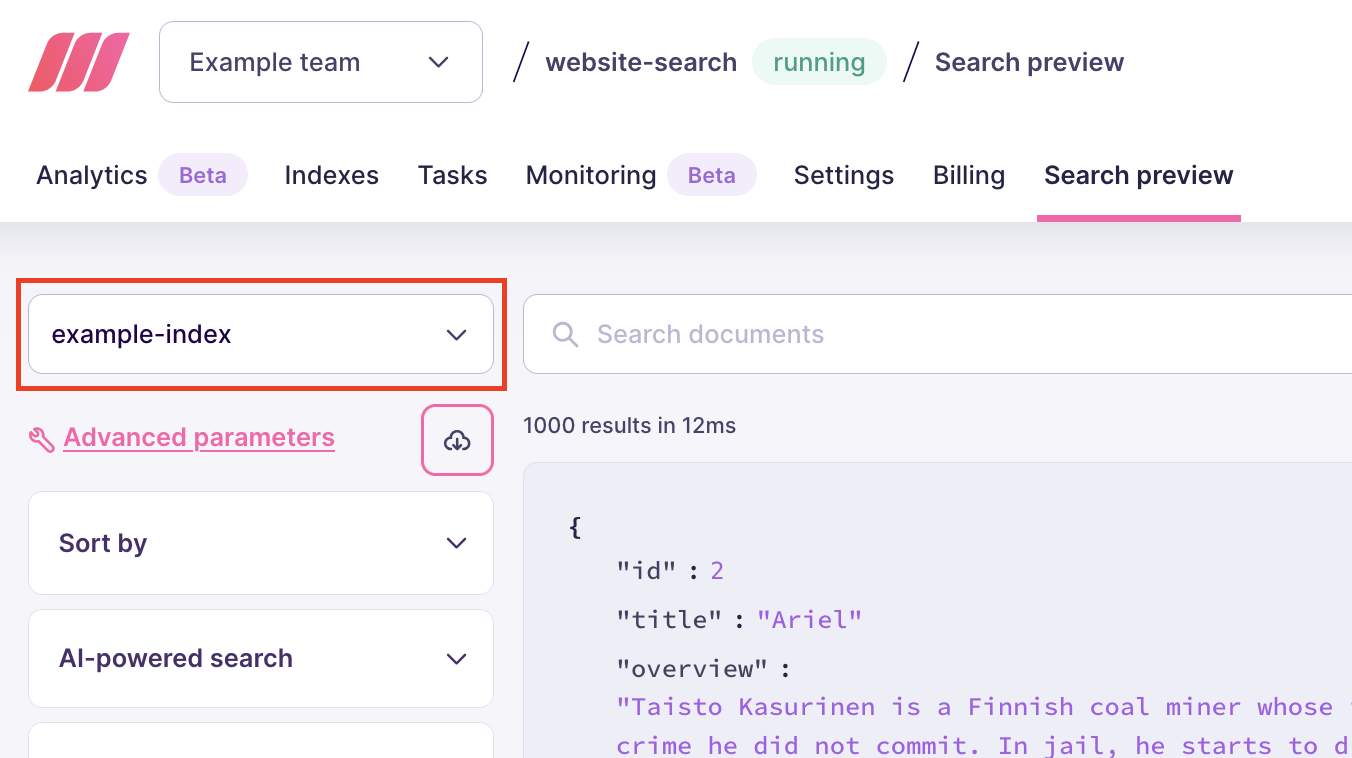1352x758 pixels.
Task: Click website-search in the breadcrumb
Action: click(641, 61)
